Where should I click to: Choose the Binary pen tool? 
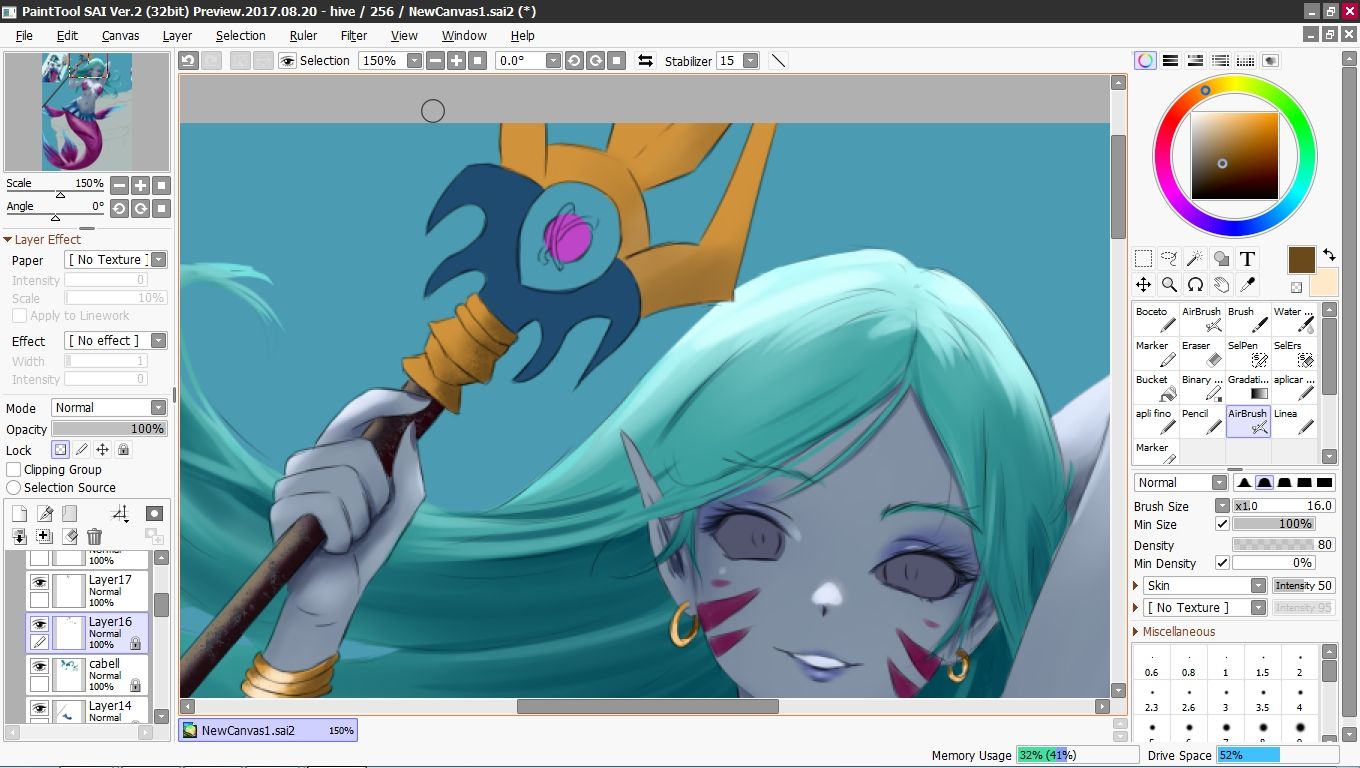coord(1201,388)
